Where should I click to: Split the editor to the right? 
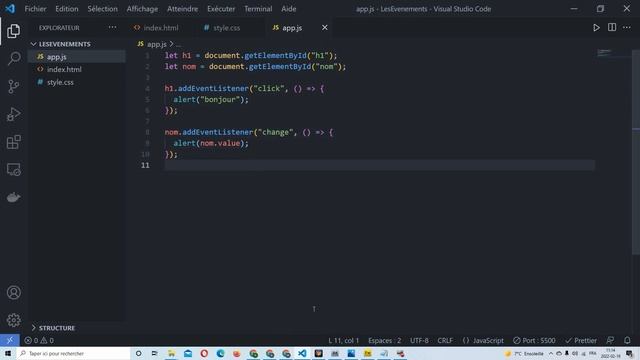click(612, 27)
